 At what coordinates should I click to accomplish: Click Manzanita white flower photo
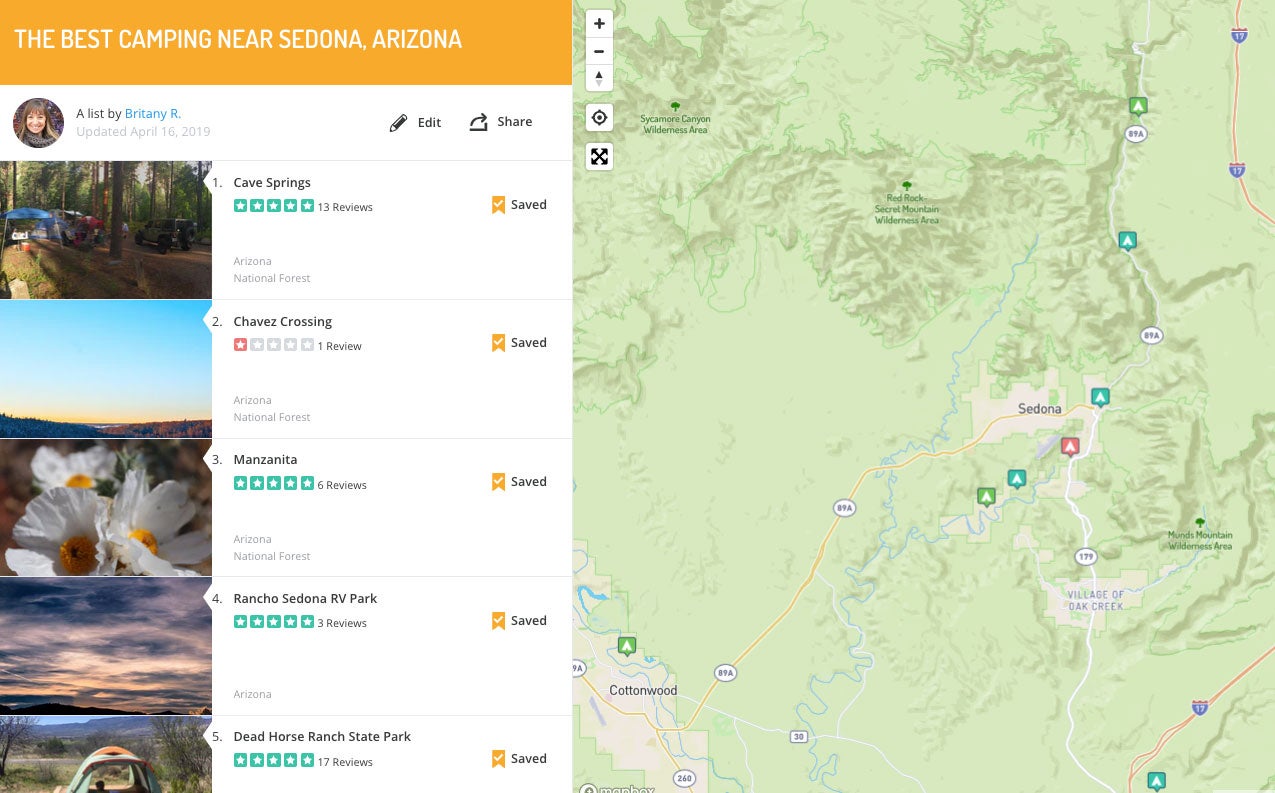tap(106, 508)
